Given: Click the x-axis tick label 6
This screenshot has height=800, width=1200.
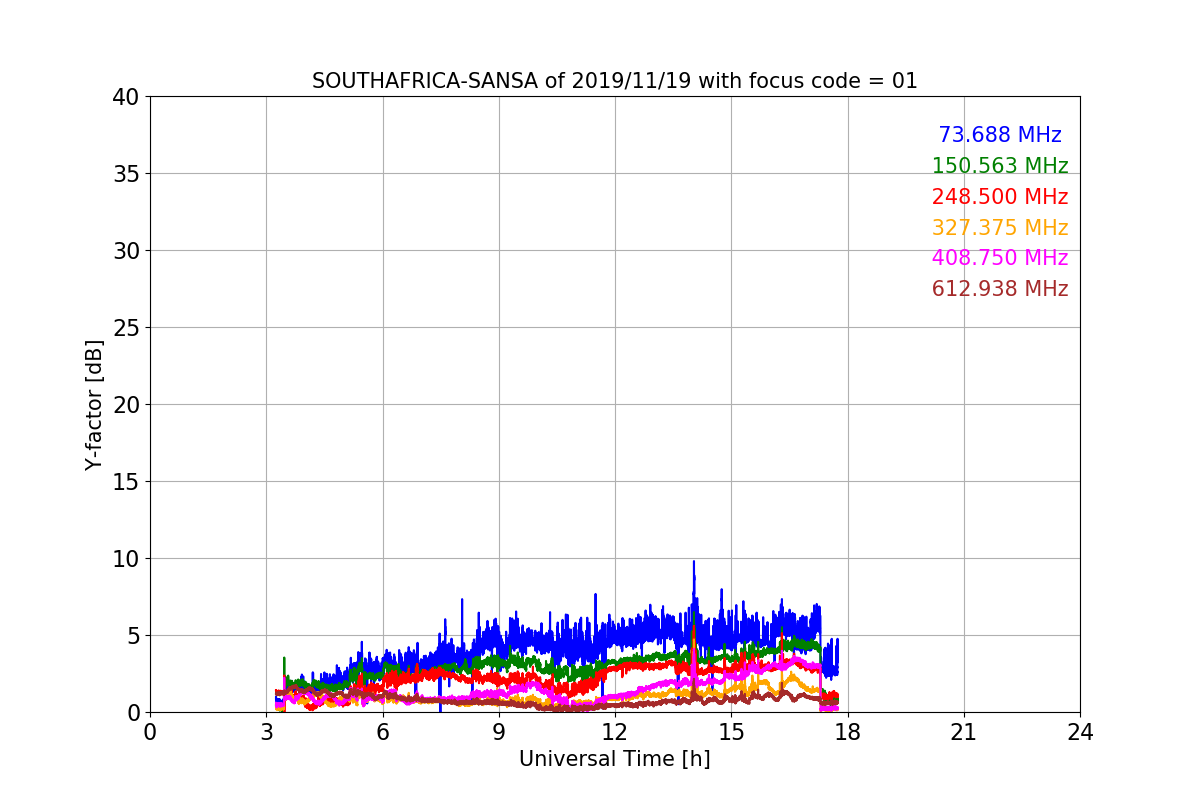Looking at the screenshot, I should [383, 732].
